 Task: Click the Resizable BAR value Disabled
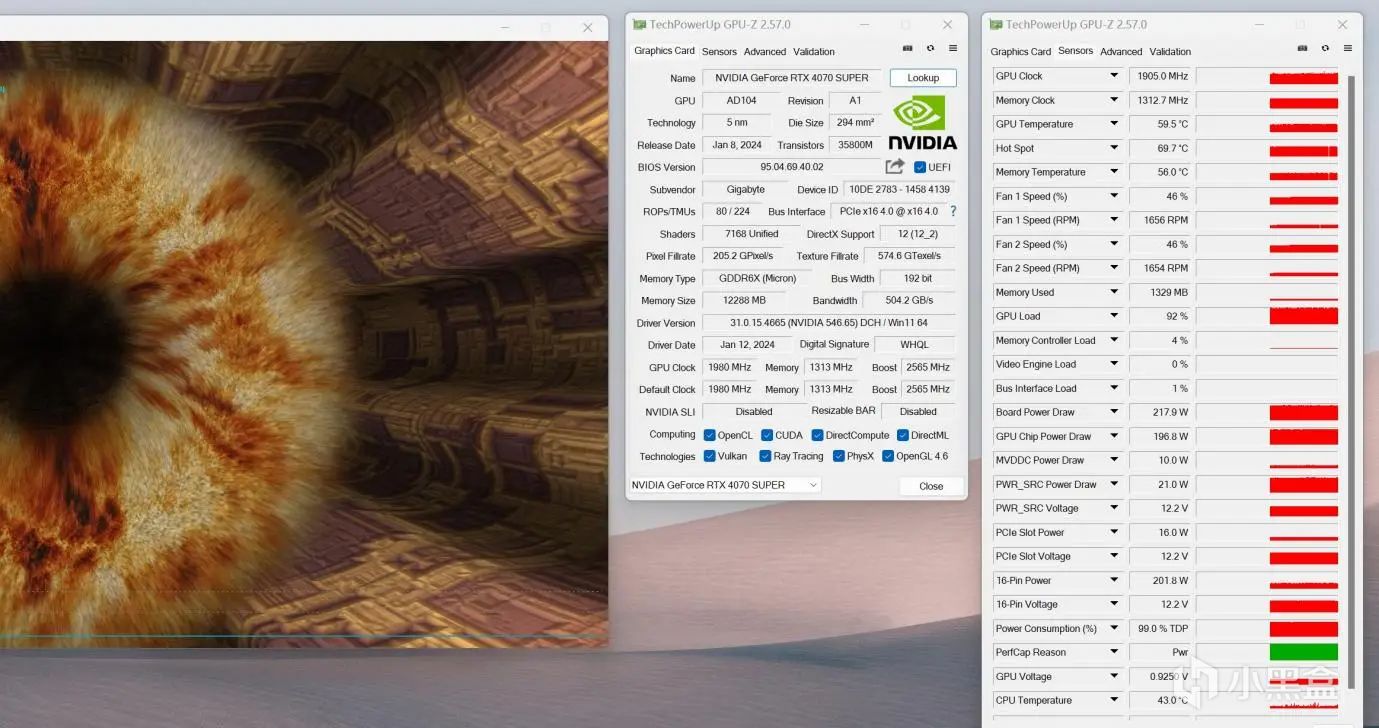point(918,411)
